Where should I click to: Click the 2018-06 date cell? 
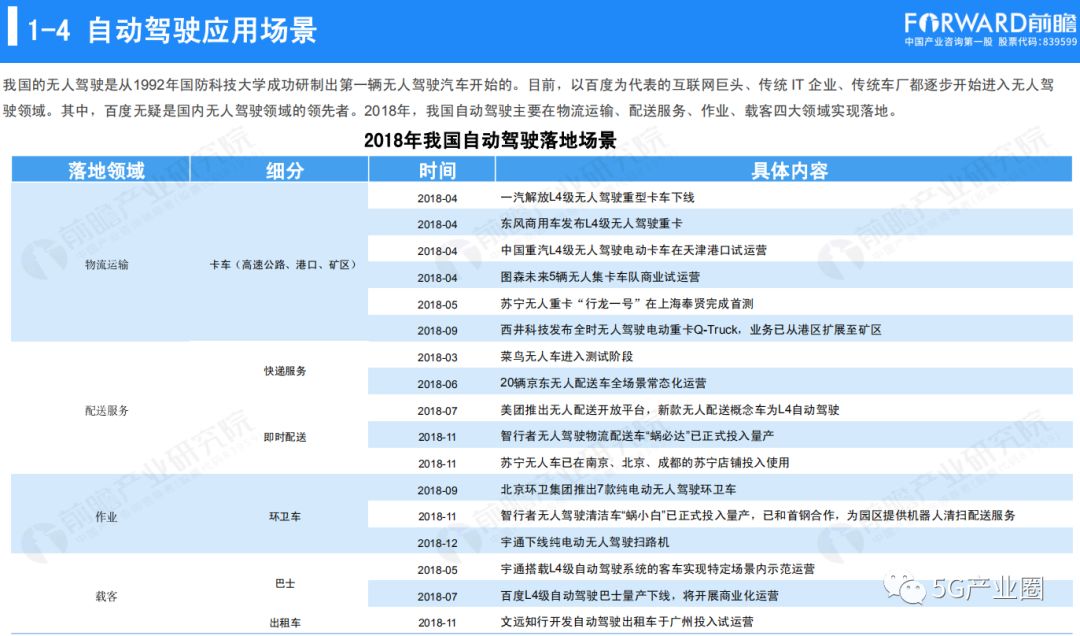pos(437,384)
